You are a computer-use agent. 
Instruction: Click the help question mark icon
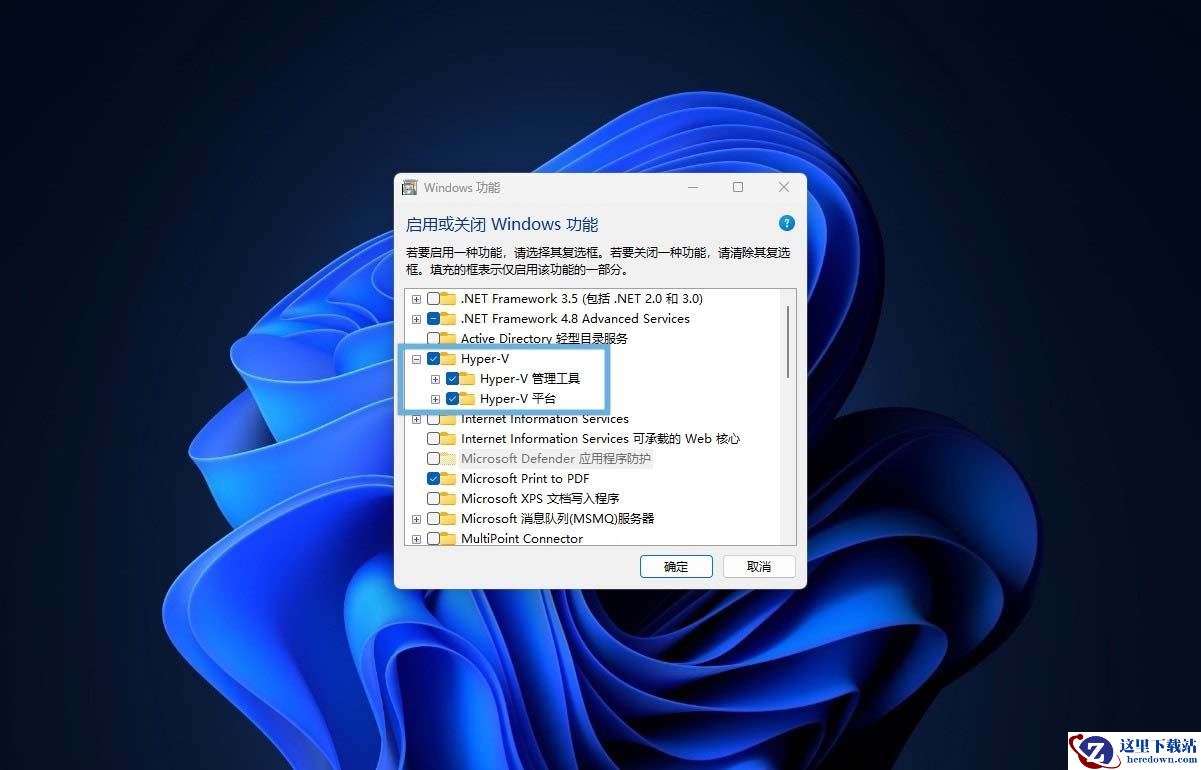787,223
